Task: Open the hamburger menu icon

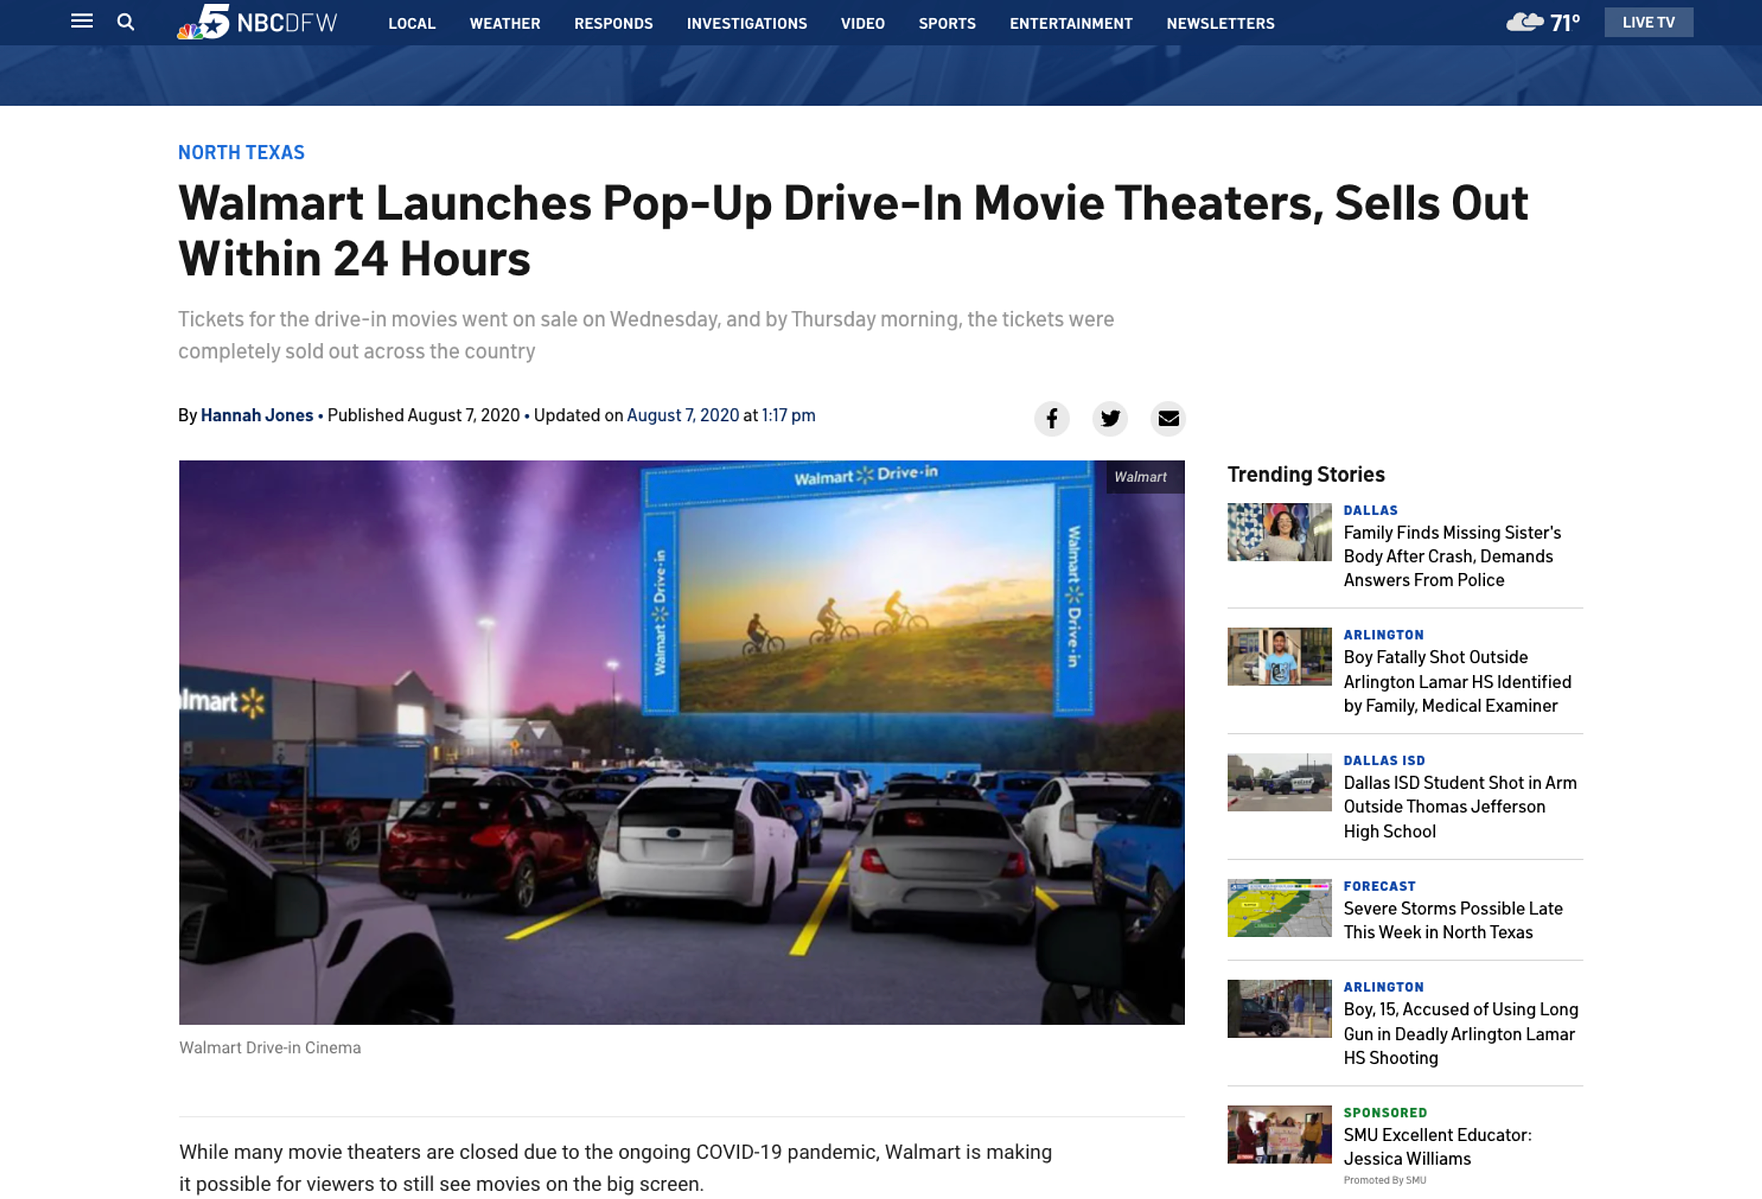Action: tap(82, 21)
